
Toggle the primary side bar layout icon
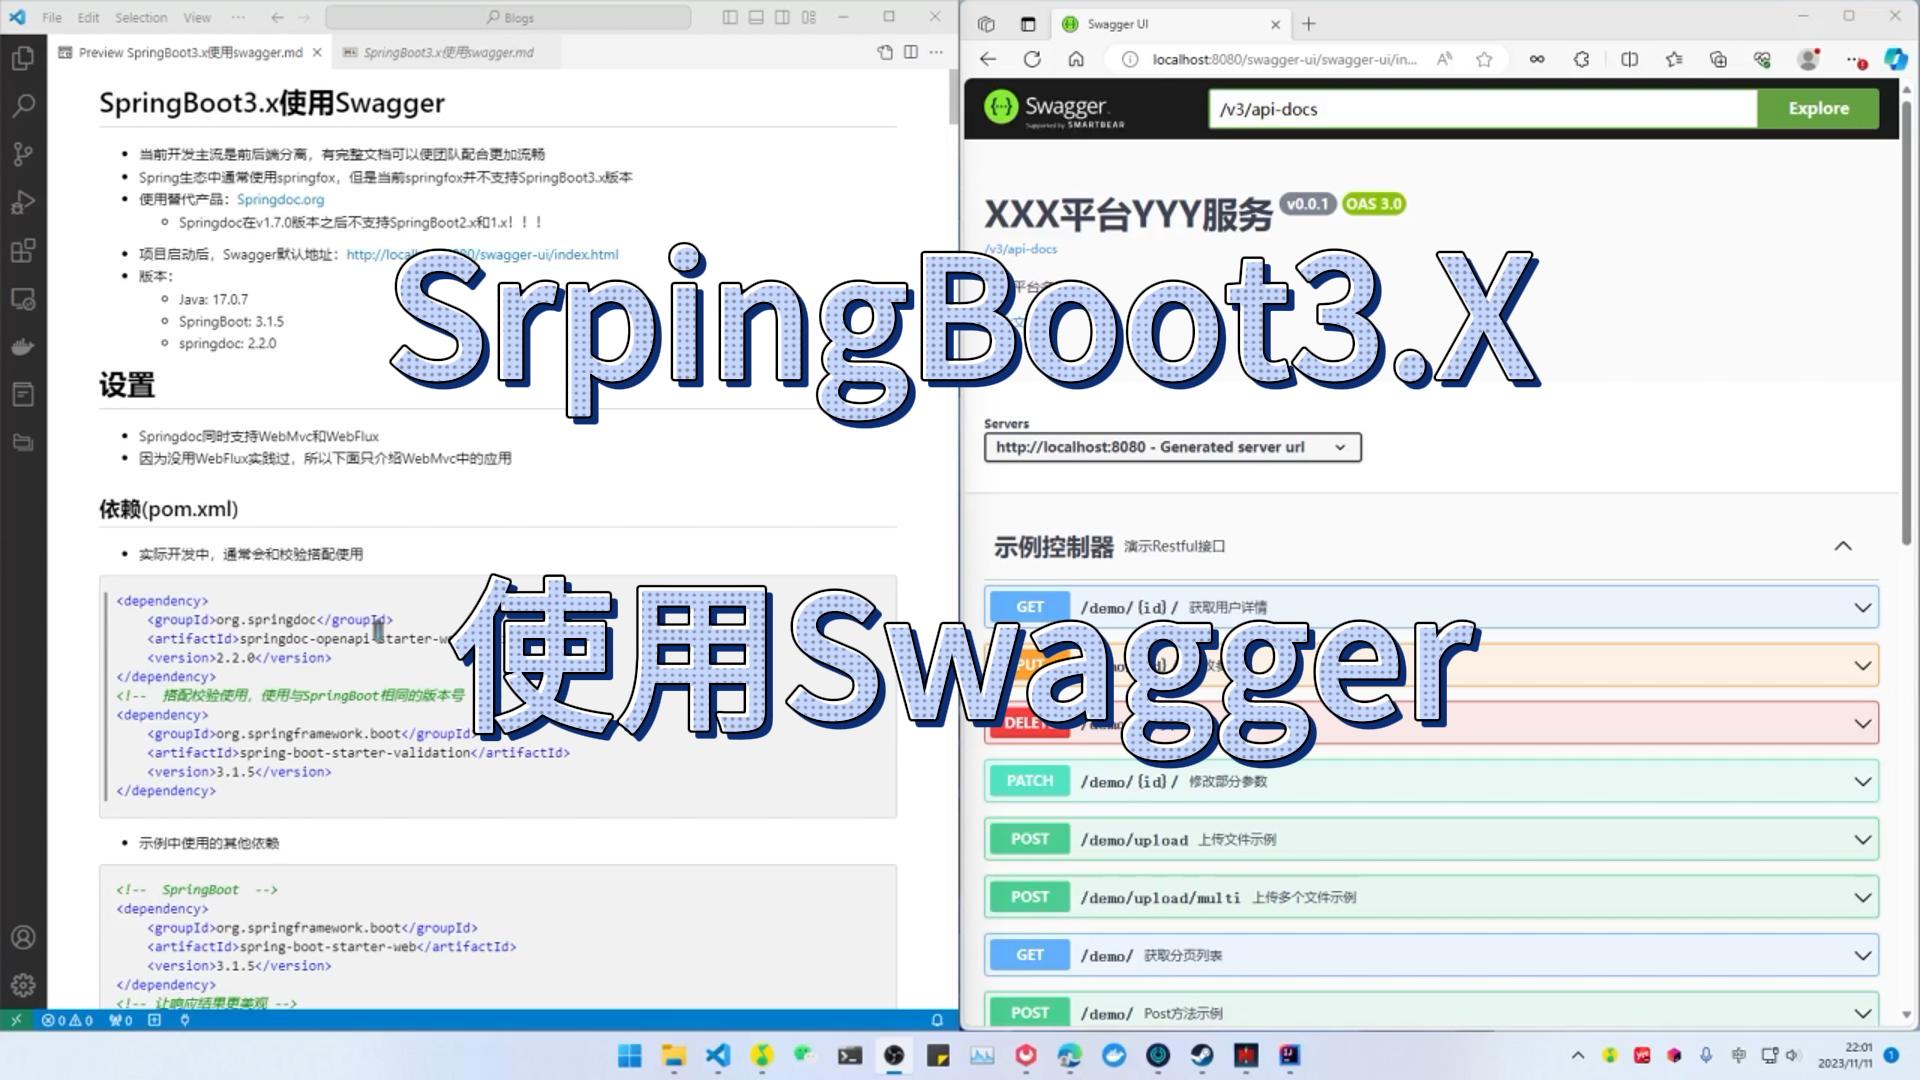(x=730, y=17)
